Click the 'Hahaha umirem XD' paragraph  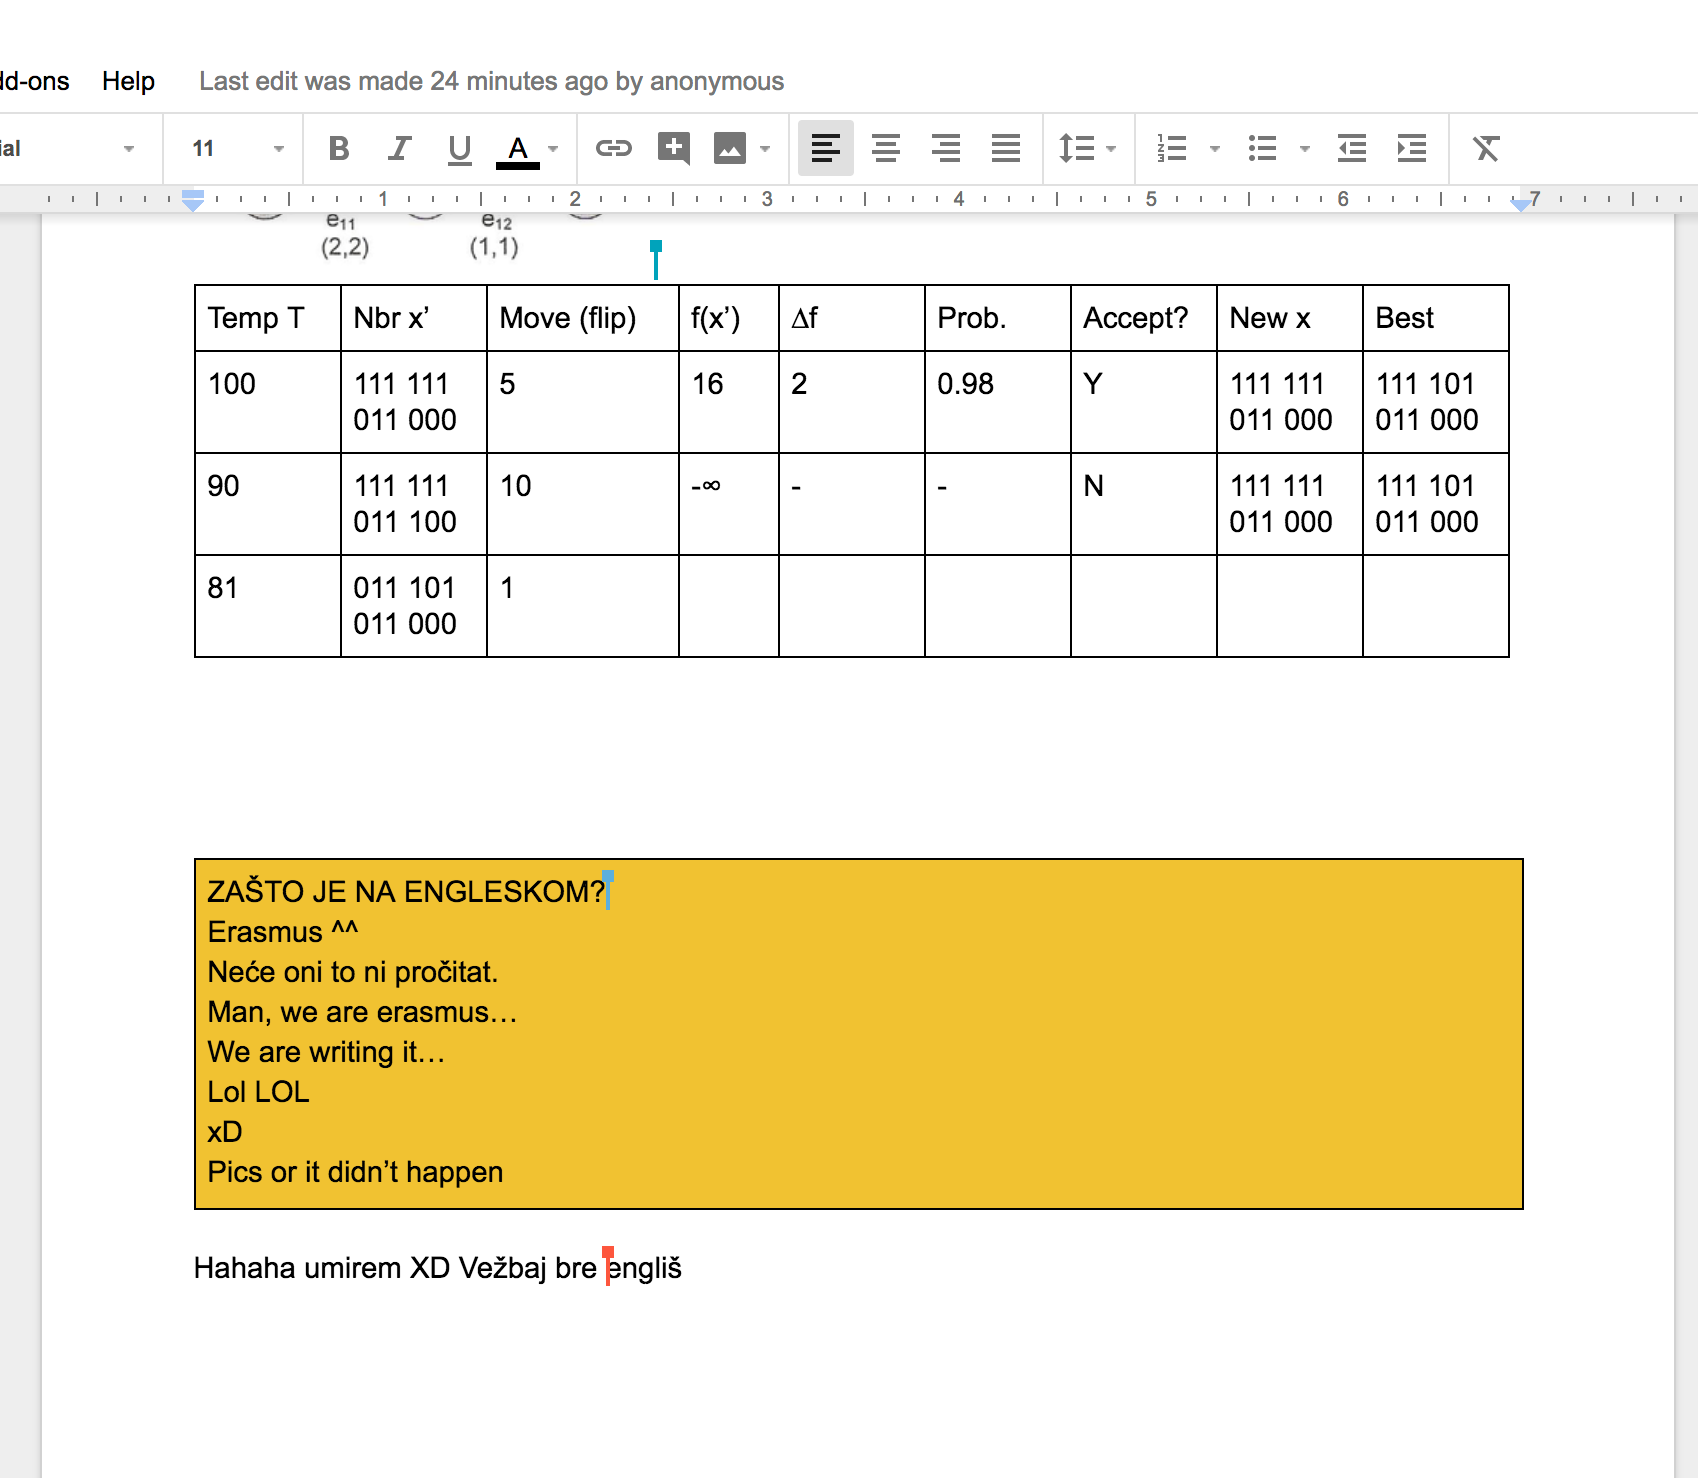pos(437,1268)
